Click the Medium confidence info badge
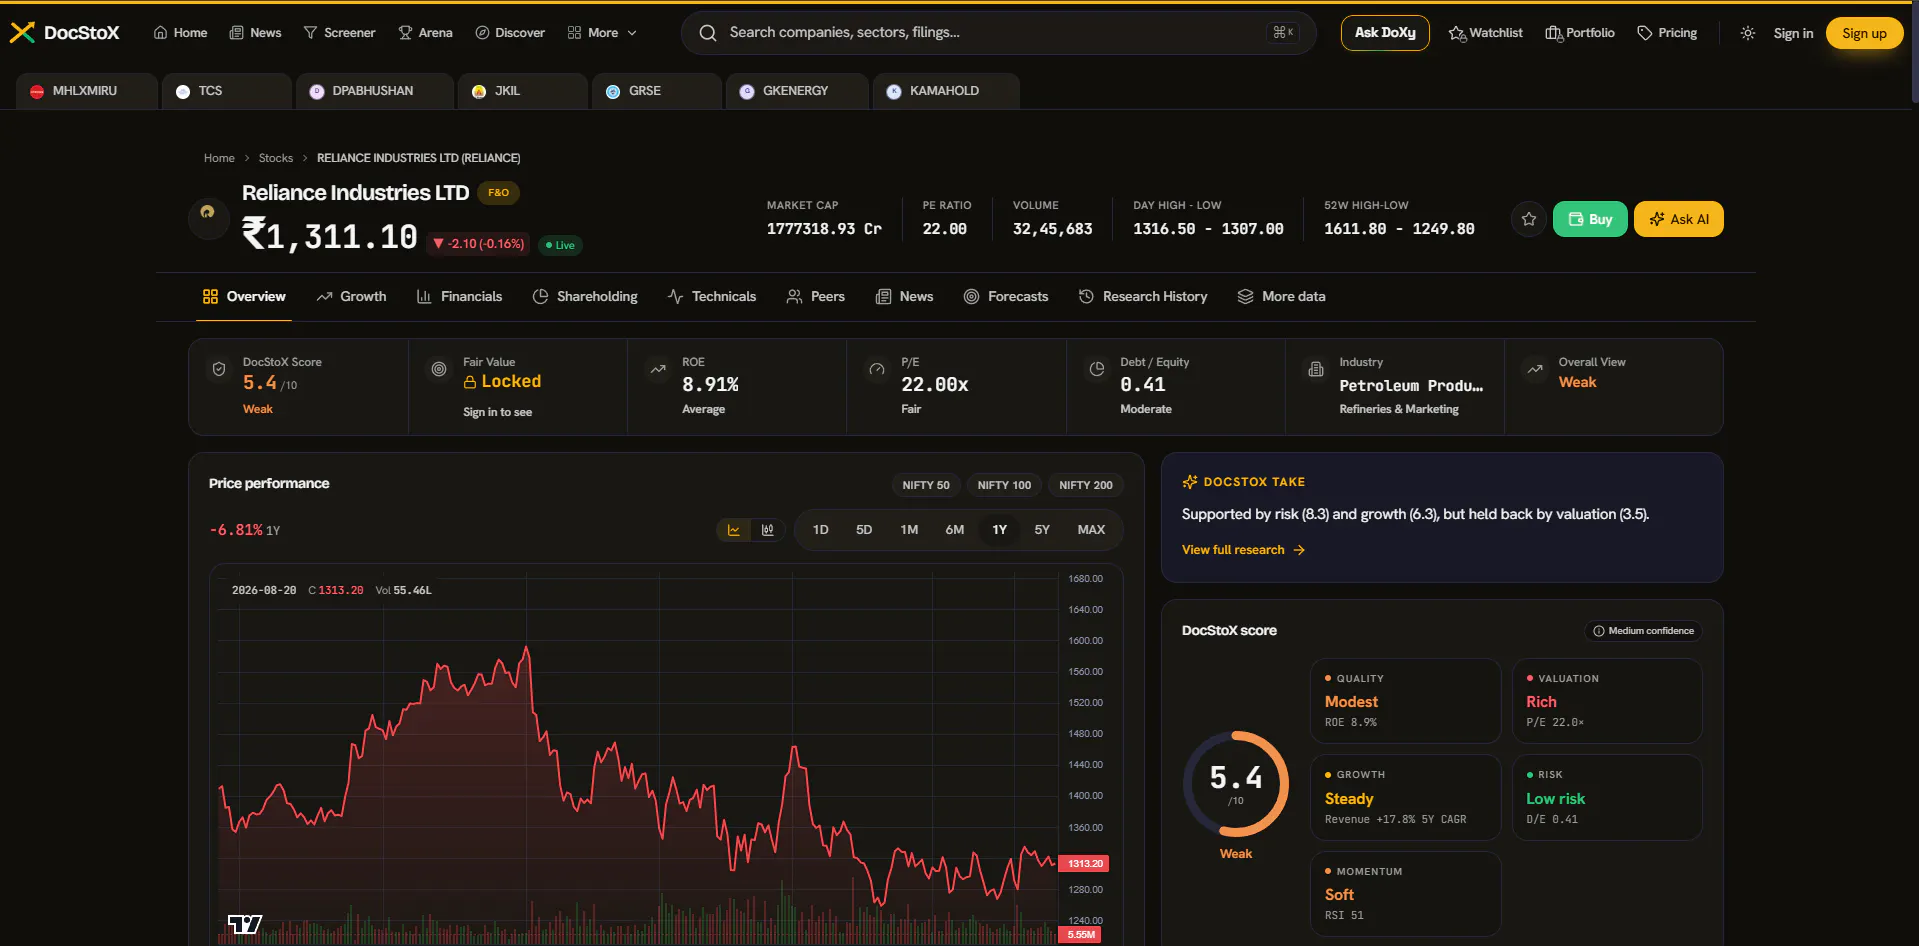Viewport: 1919px width, 946px height. 1643,631
